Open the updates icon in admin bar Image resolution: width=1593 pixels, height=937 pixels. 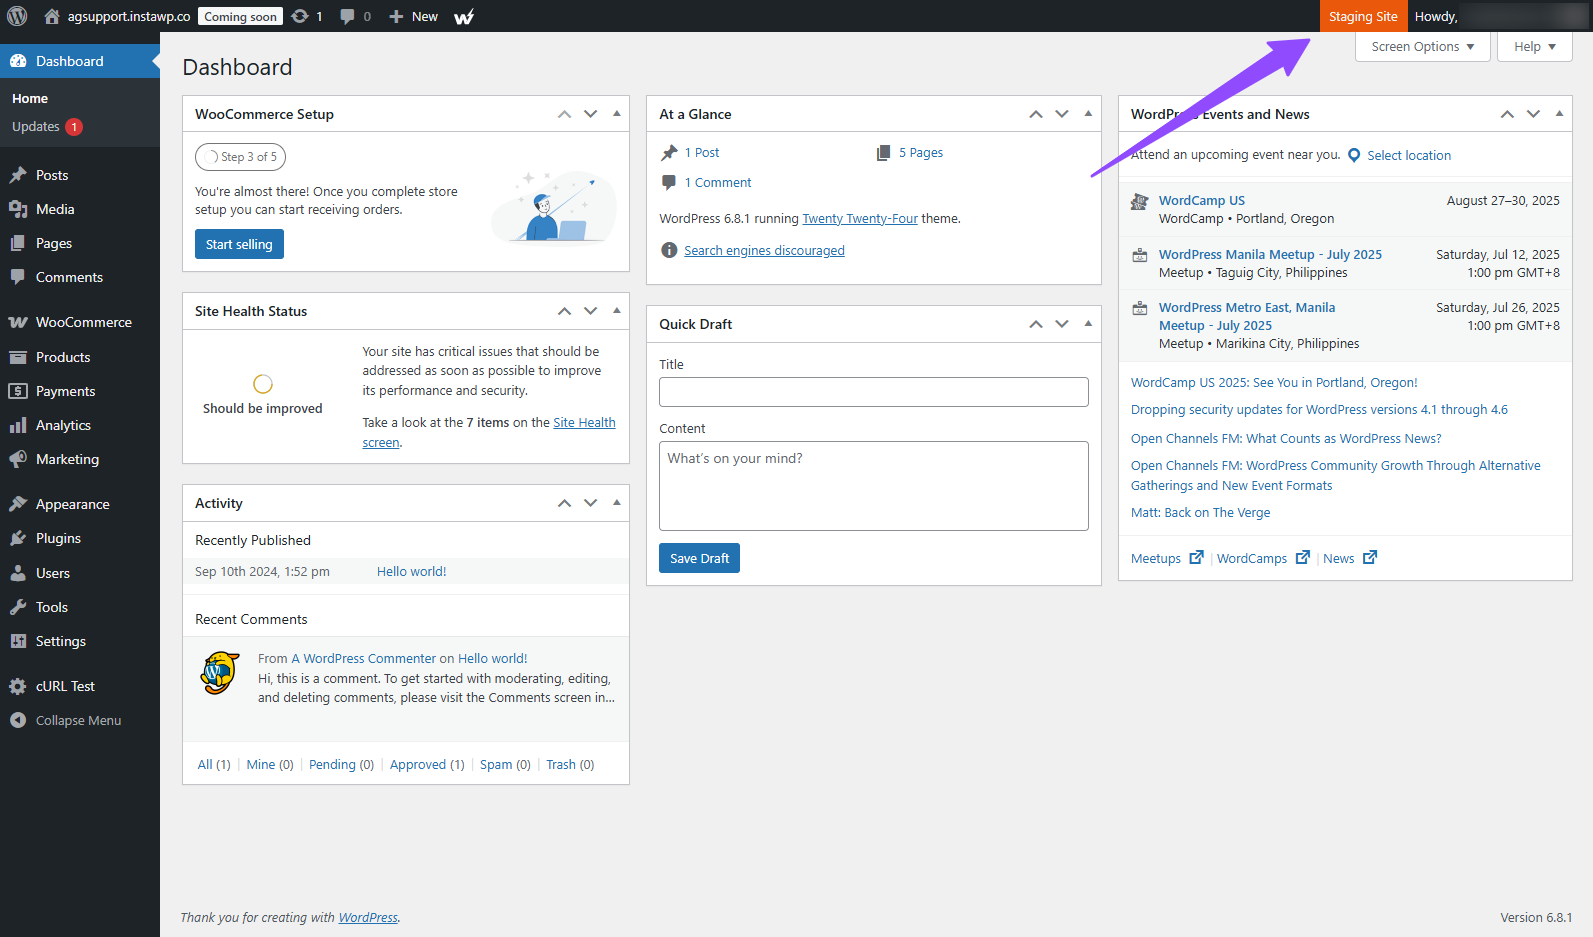coord(300,16)
